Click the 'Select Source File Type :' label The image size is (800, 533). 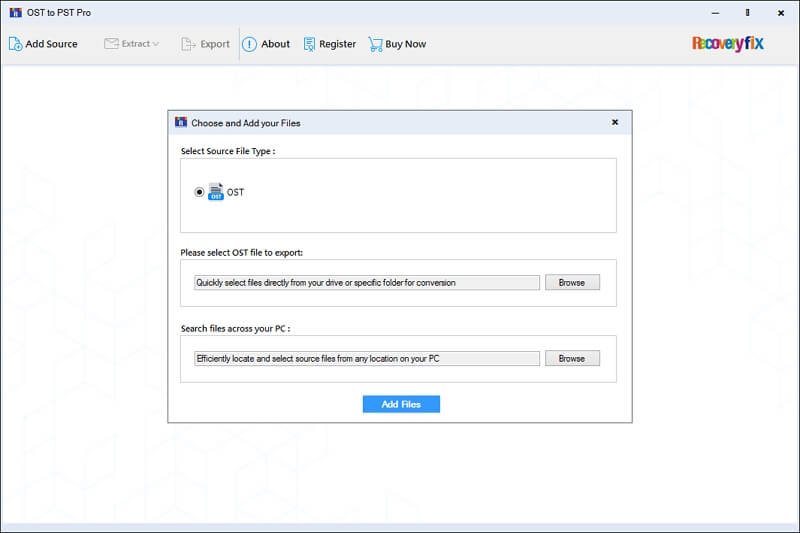tap(228, 151)
